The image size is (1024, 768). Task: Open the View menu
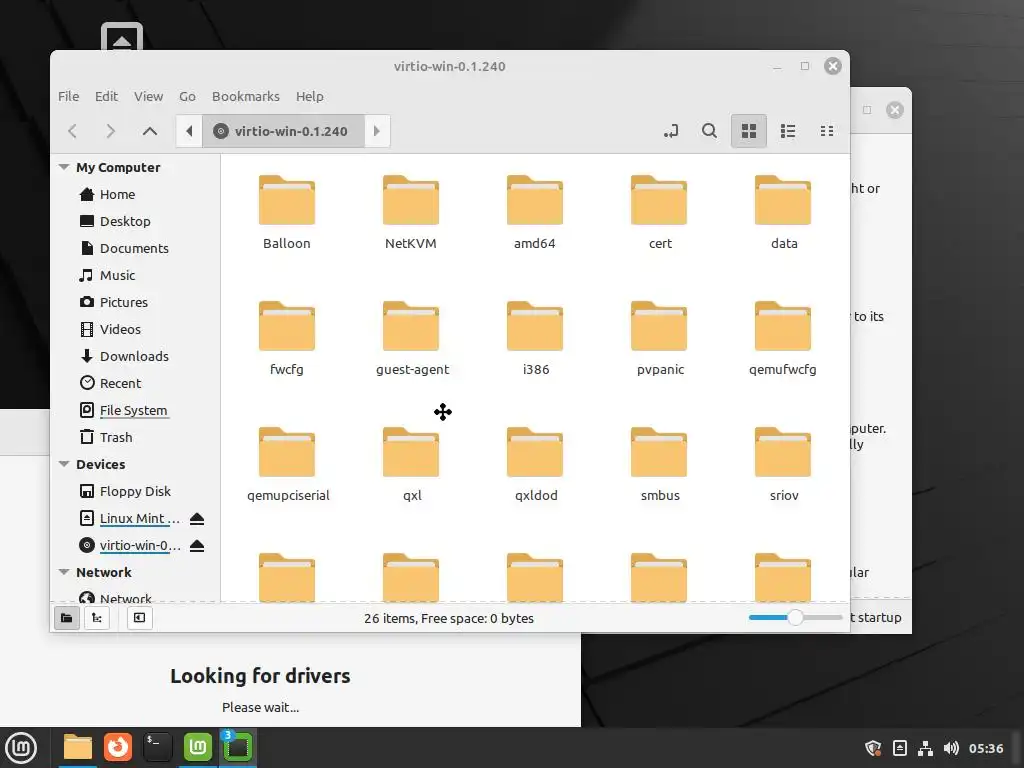[x=149, y=97]
